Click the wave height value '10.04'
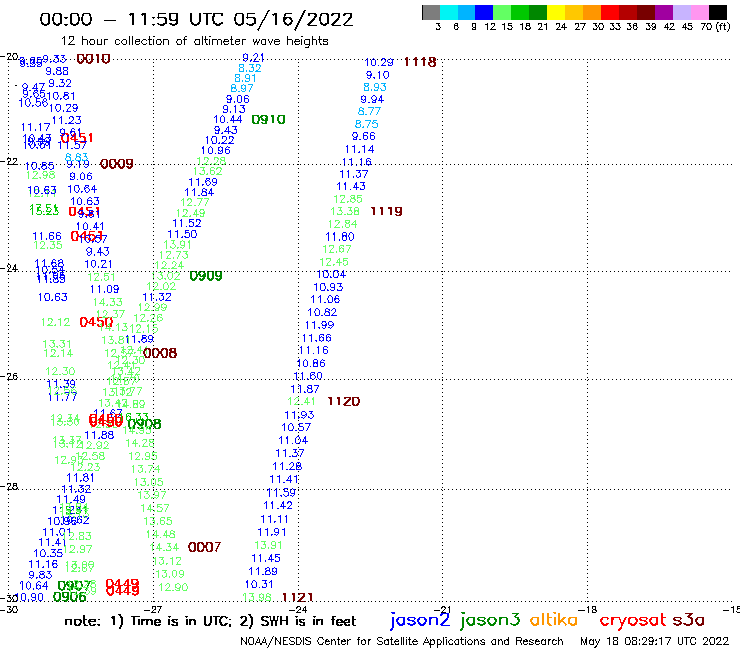The width and height of the screenshot is (740, 650). click(331, 274)
